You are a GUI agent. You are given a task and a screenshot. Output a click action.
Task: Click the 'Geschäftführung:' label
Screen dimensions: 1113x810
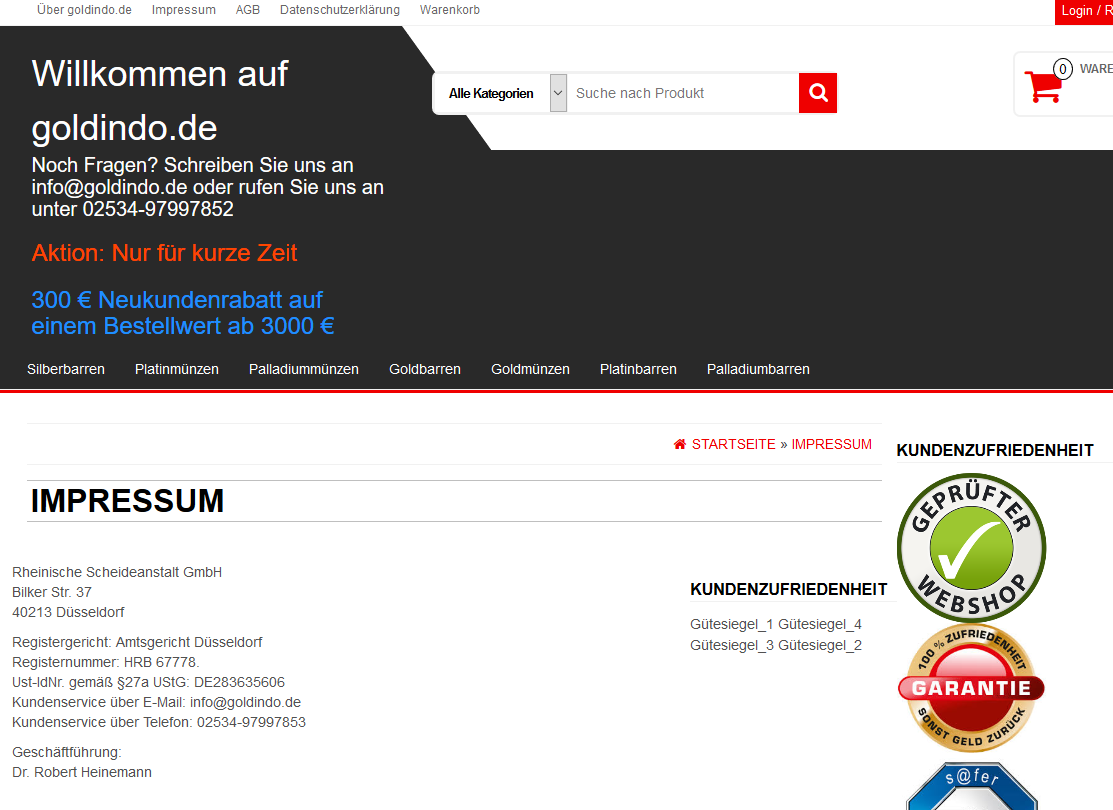(x=67, y=752)
